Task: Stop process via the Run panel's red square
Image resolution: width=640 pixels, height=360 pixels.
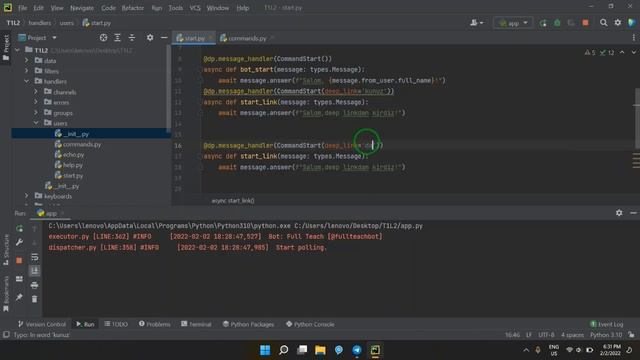Action: pyautogui.click(x=19, y=260)
